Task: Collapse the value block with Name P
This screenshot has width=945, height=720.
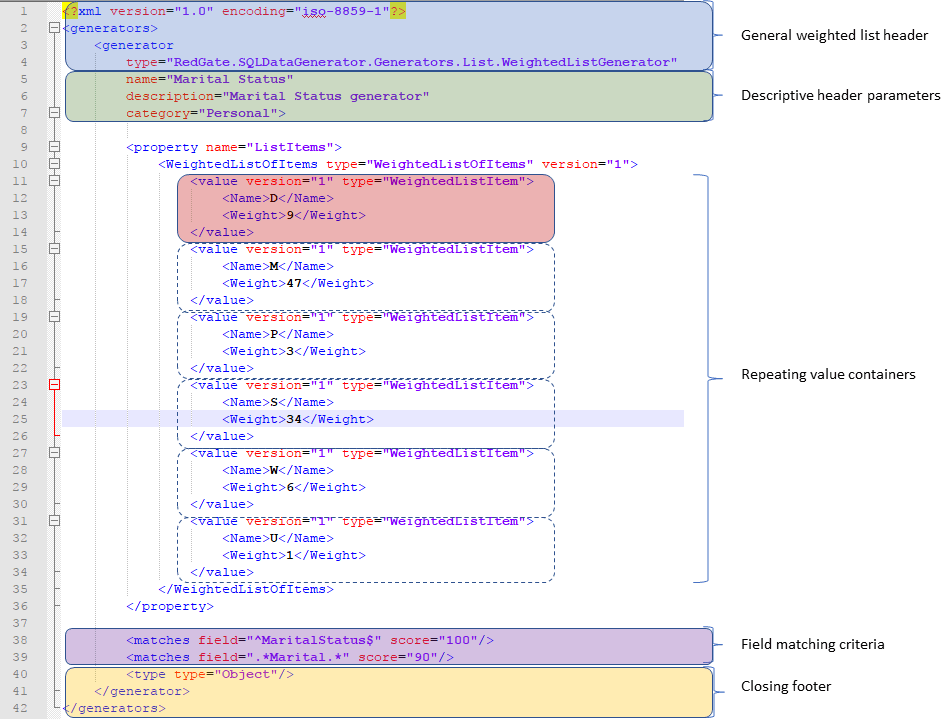Action: point(55,317)
